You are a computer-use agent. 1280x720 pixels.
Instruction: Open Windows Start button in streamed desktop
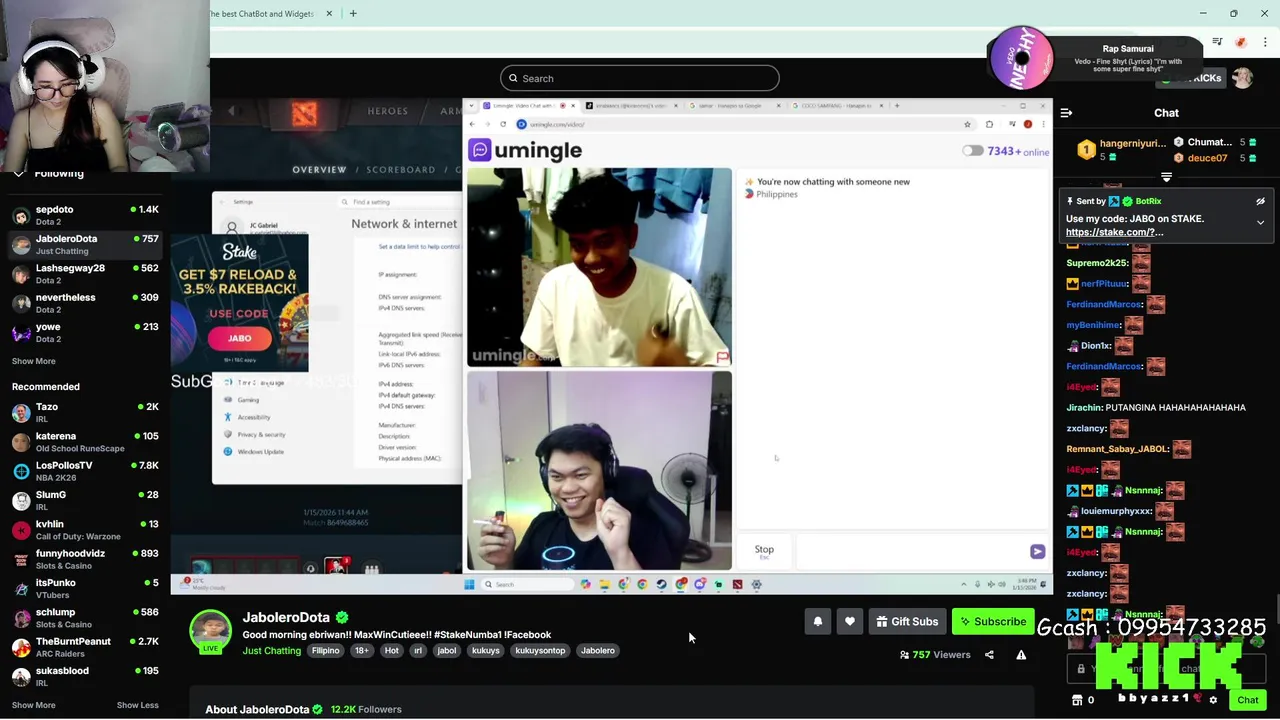[x=468, y=585]
